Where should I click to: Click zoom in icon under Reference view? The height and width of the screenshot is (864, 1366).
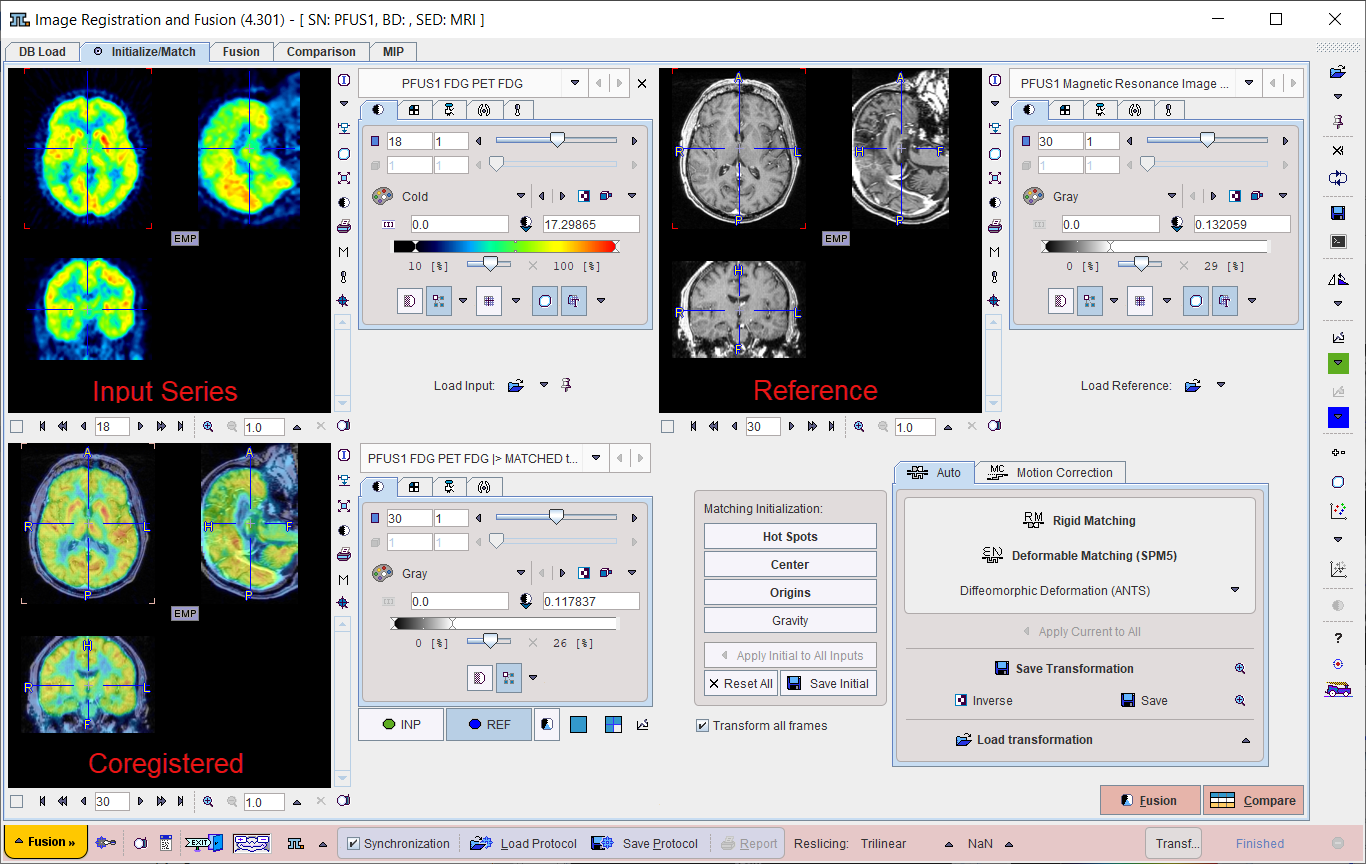[859, 426]
